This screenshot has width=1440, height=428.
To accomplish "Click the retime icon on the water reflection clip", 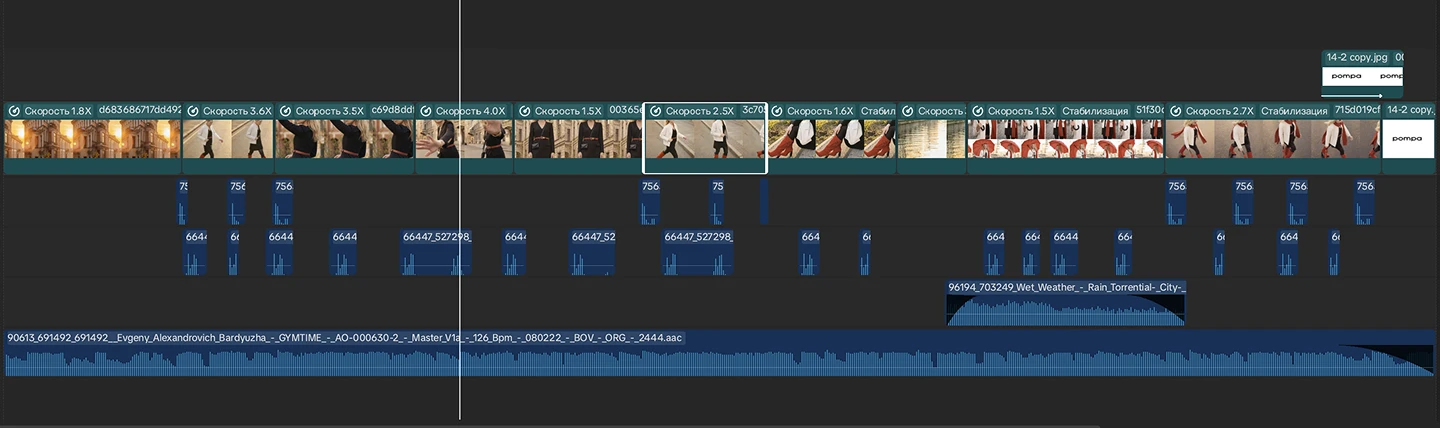I will point(907,111).
